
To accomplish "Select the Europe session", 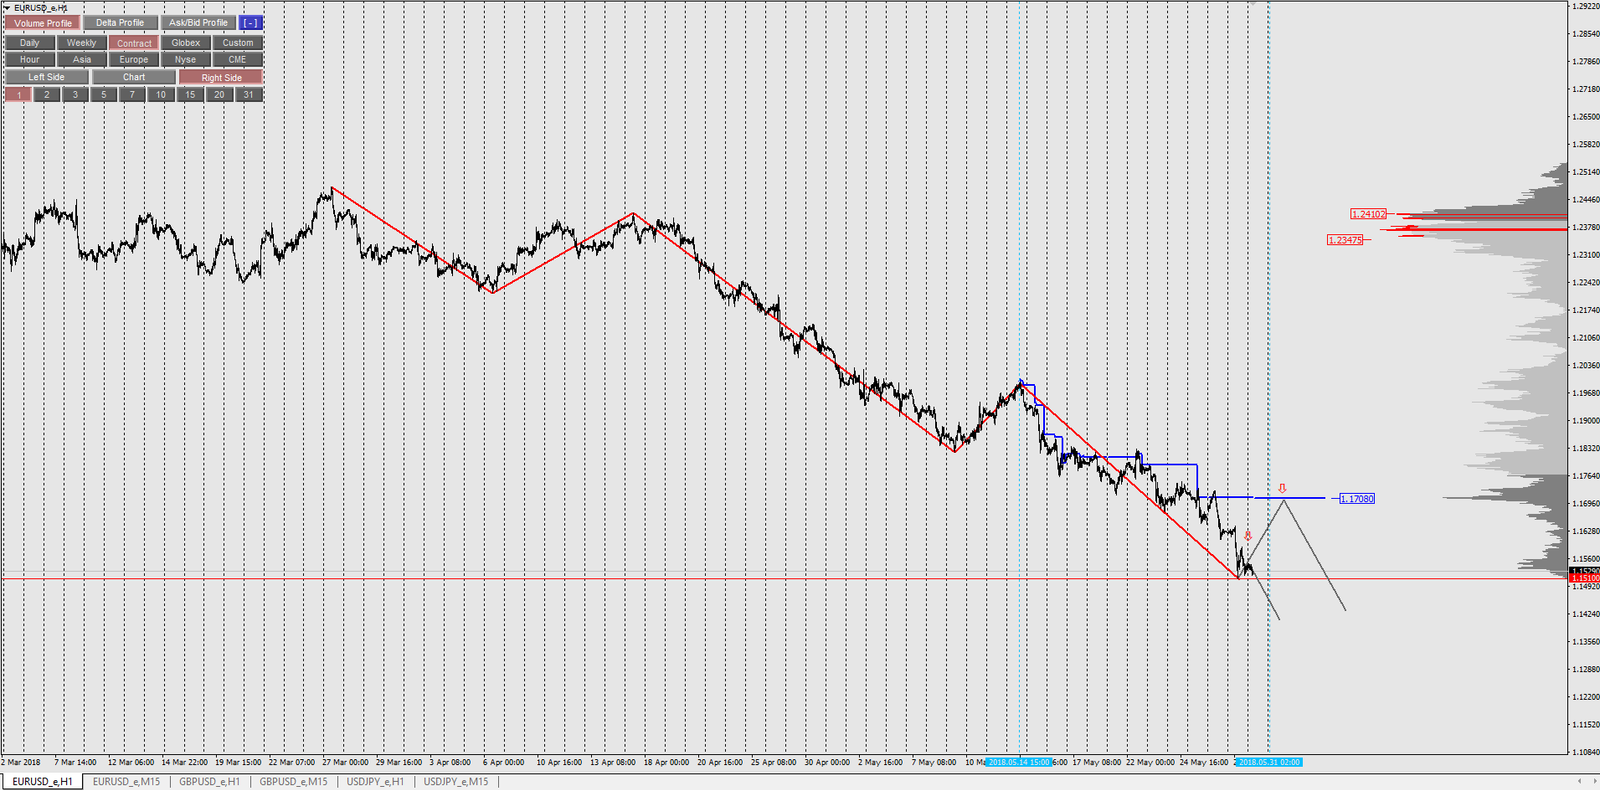I will (134, 60).
